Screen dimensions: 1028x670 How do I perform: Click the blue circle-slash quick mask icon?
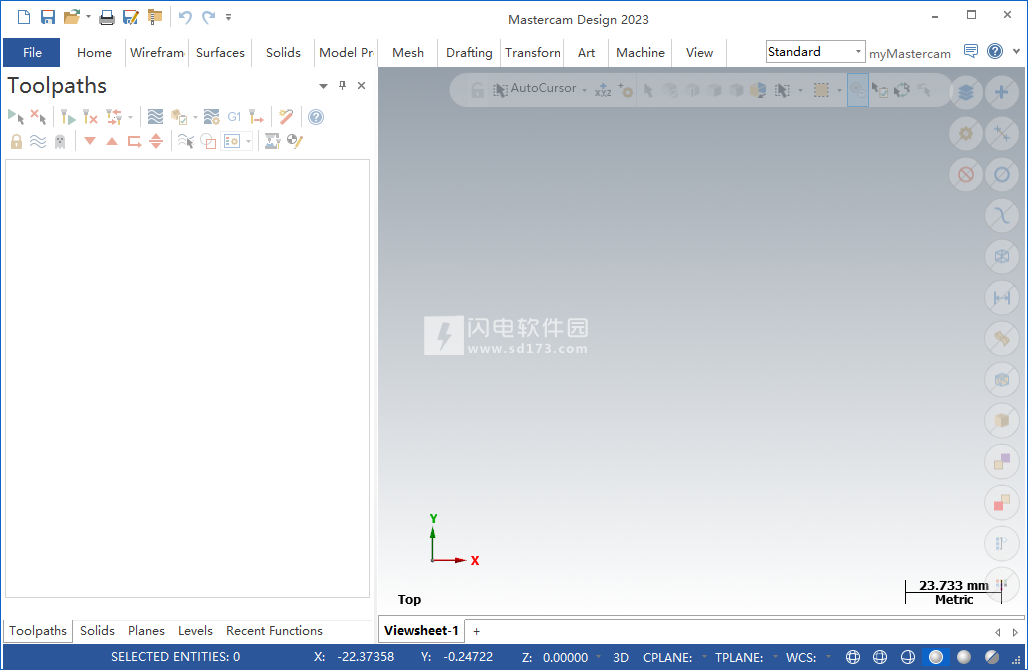pyautogui.click(x=1001, y=175)
